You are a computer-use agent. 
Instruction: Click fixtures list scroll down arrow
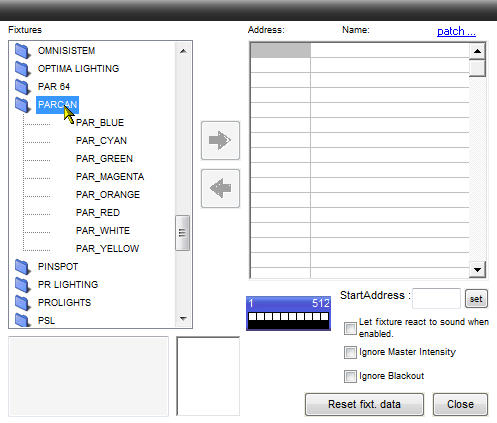[x=183, y=319]
